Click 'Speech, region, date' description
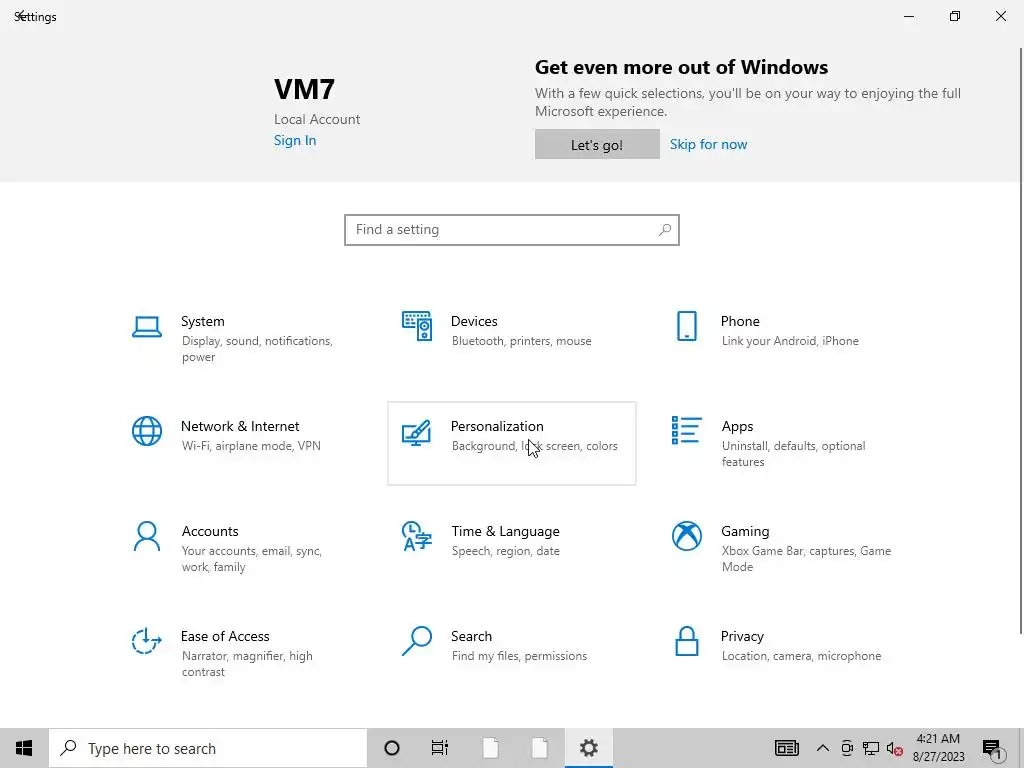The height and width of the screenshot is (768, 1024). [505, 551]
